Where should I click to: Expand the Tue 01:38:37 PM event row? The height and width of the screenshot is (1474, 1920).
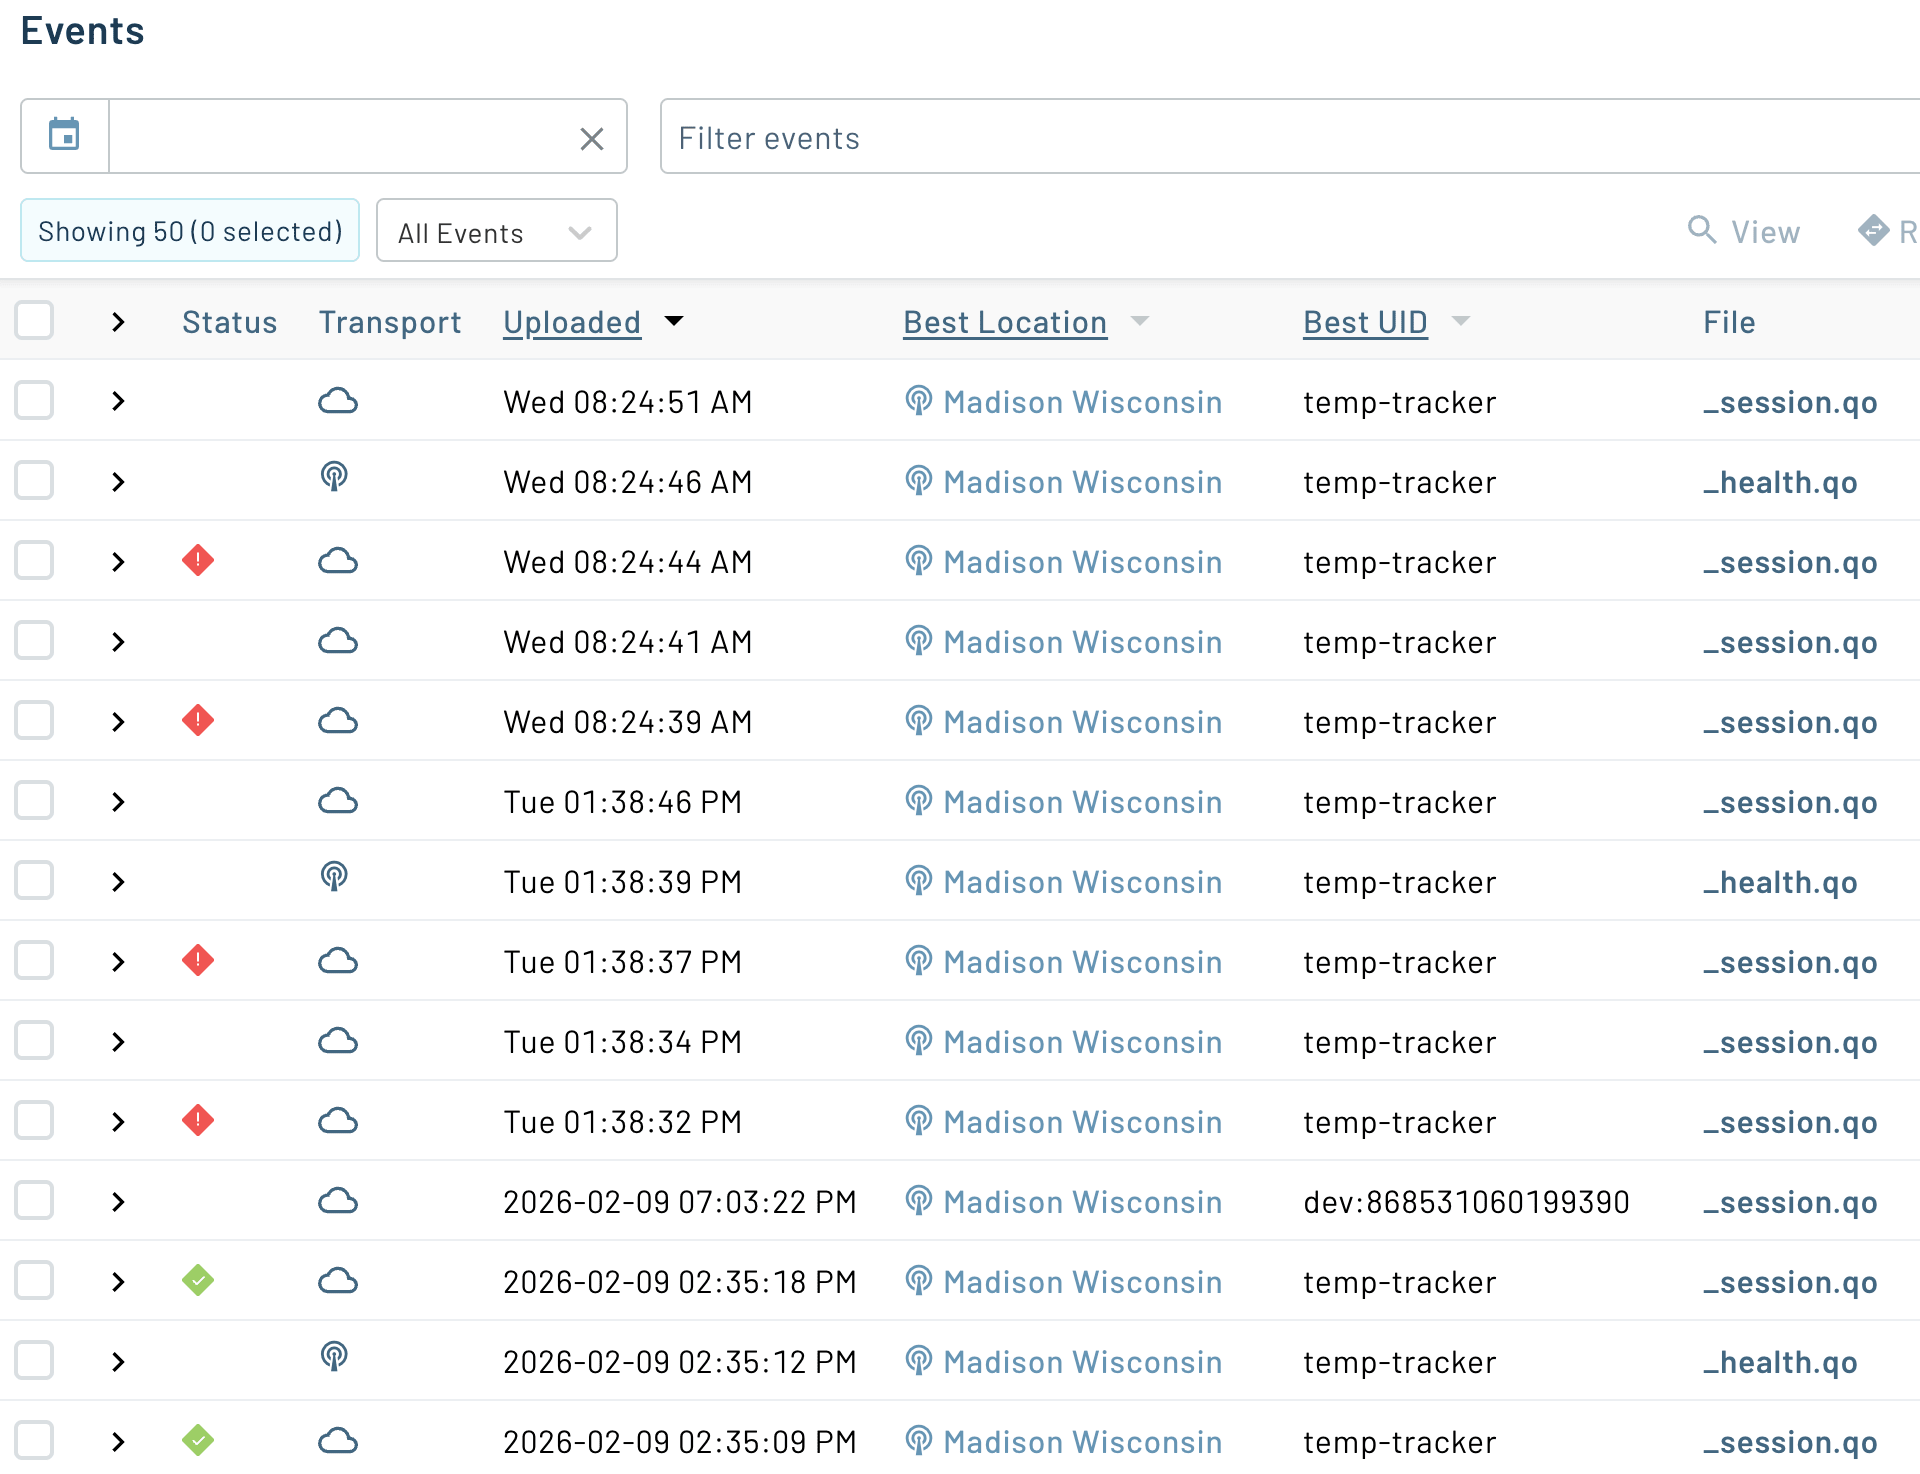(x=118, y=962)
